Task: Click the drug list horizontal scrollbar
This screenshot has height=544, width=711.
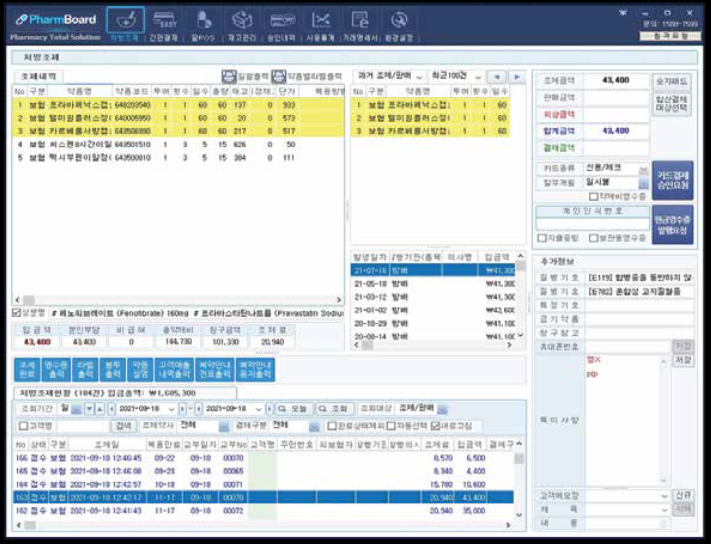Action: (x=178, y=300)
